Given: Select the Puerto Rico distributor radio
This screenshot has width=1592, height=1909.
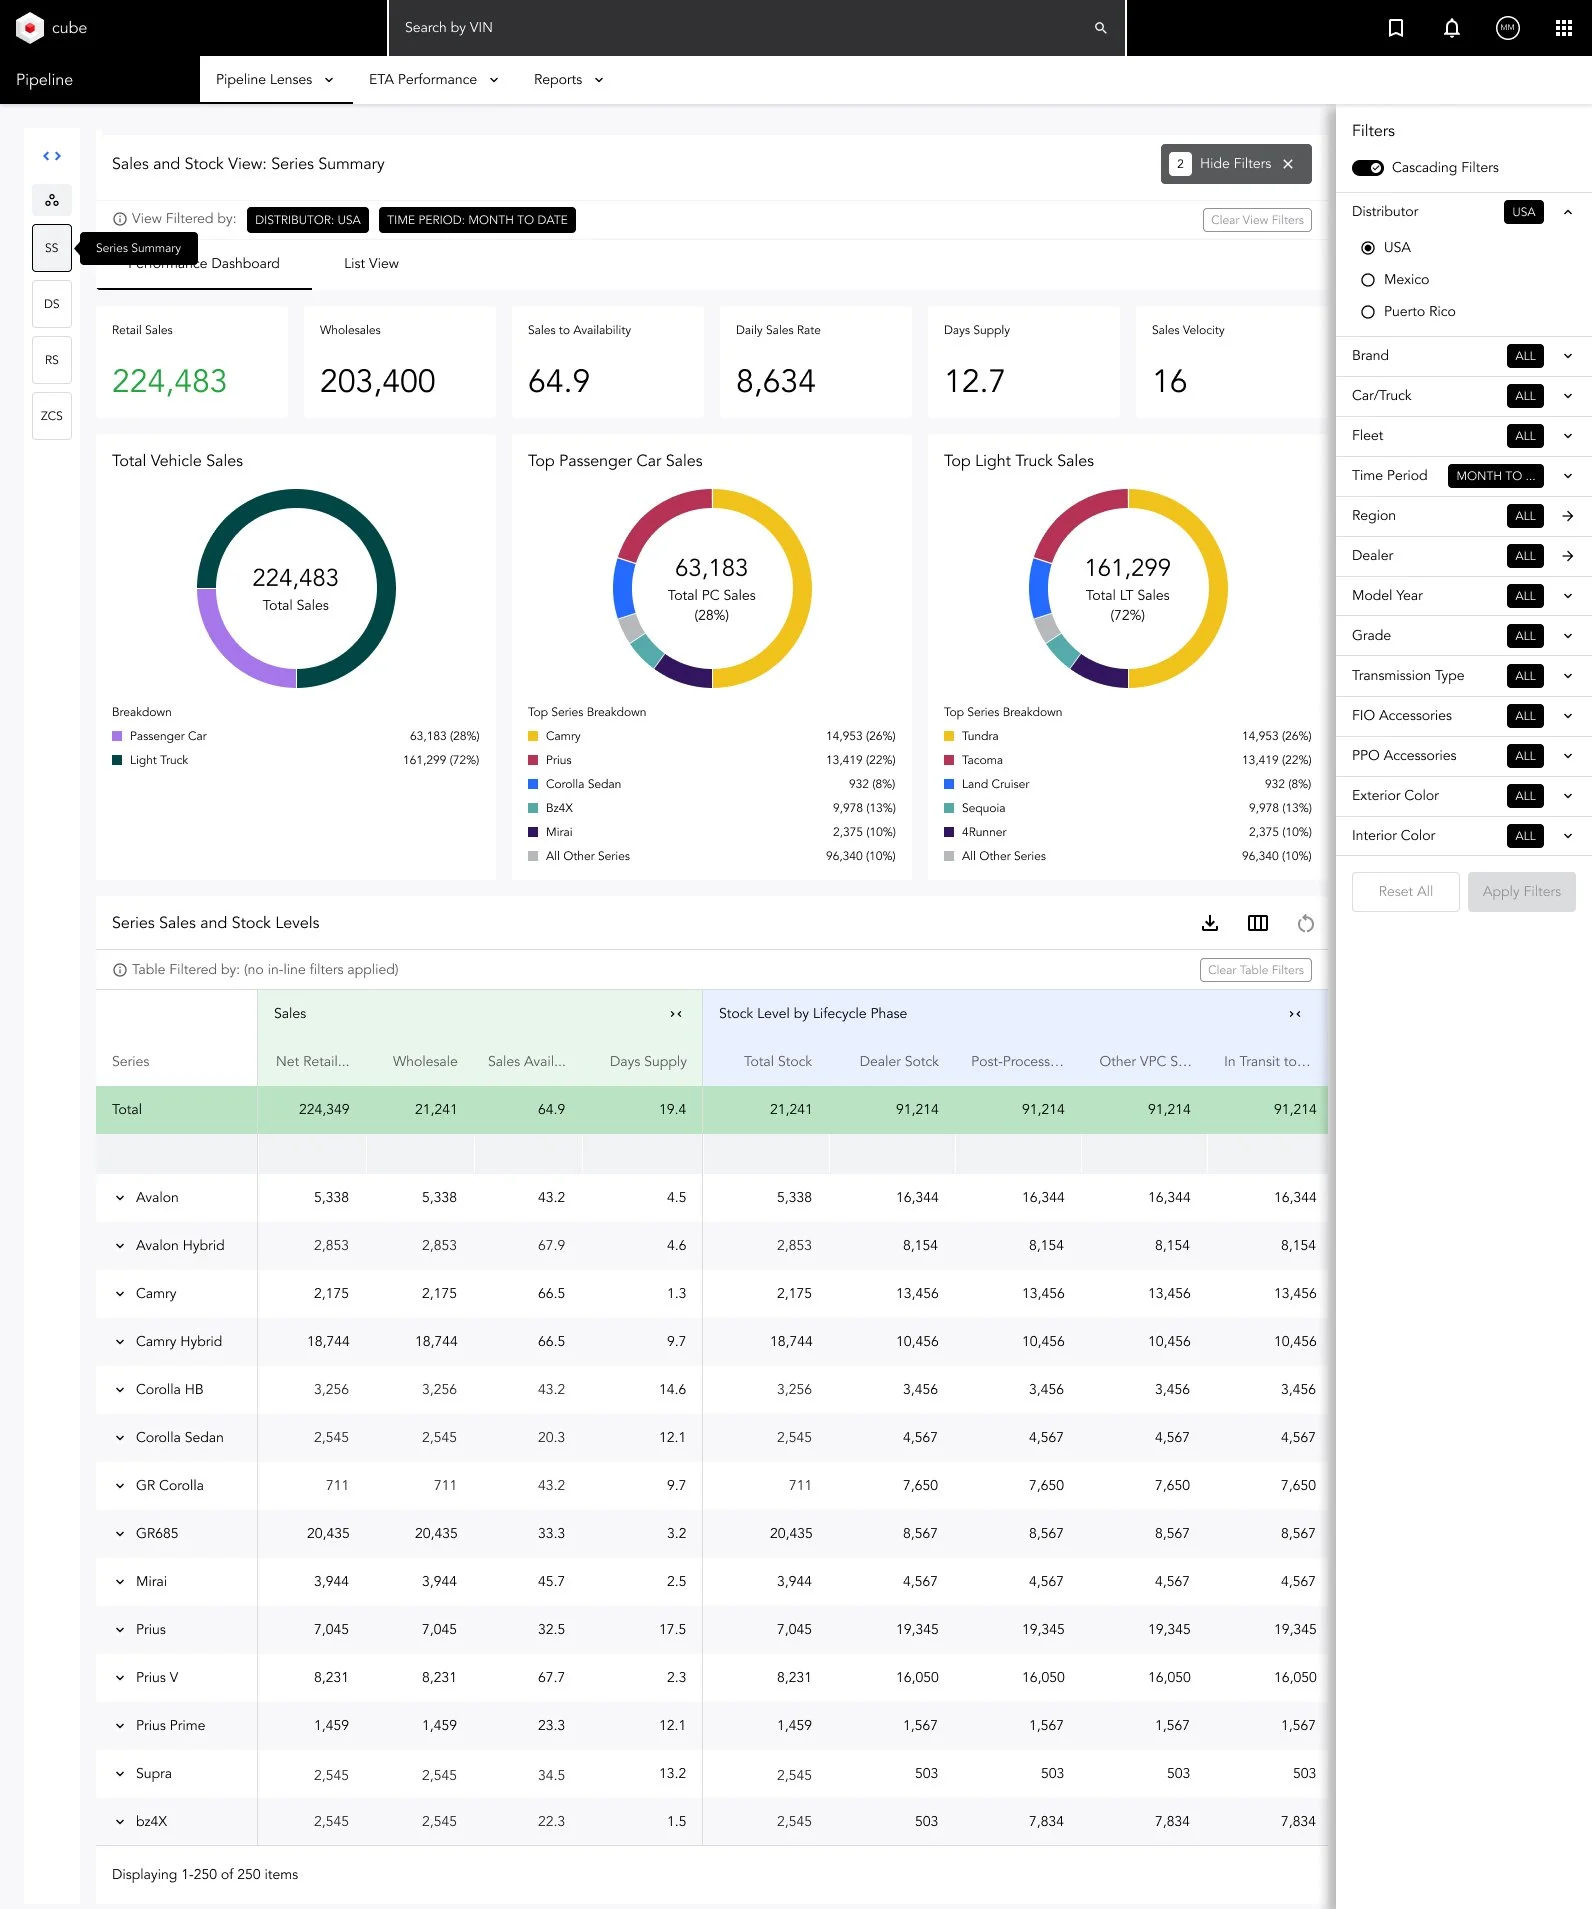Looking at the screenshot, I should (x=1368, y=312).
